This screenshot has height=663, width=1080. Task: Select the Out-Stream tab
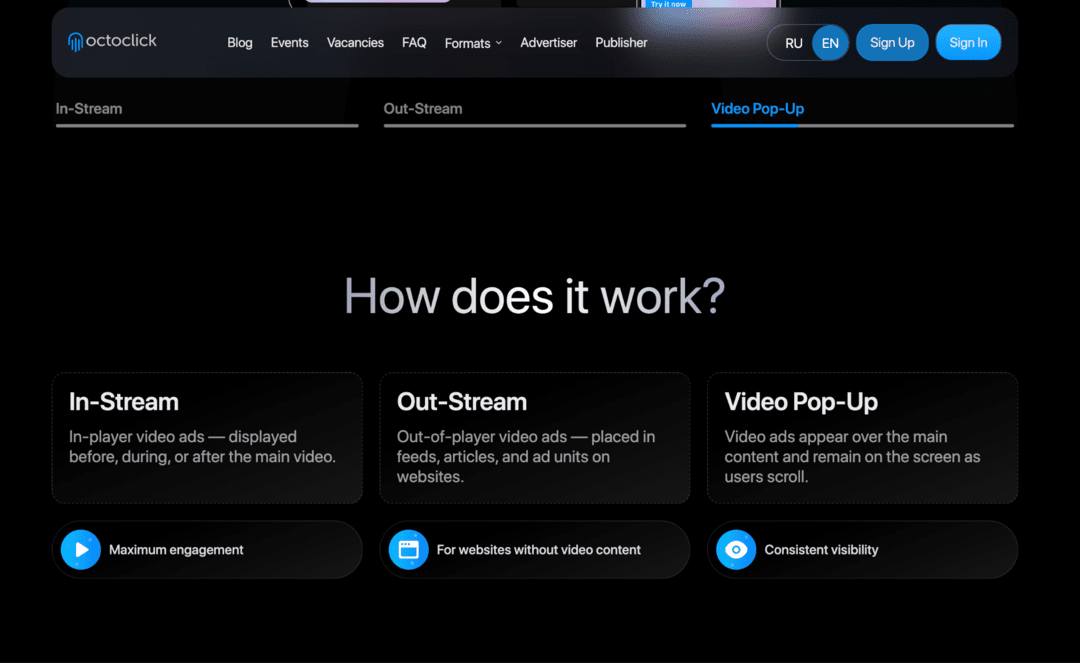point(534,113)
